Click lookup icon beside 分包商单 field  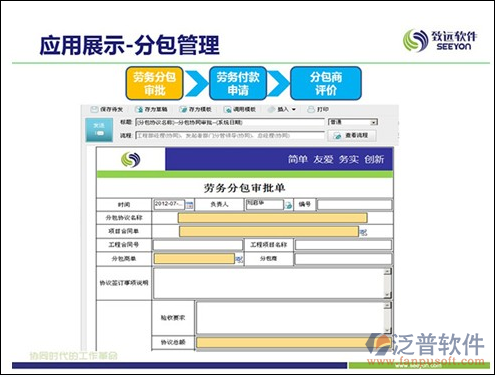(x=239, y=259)
